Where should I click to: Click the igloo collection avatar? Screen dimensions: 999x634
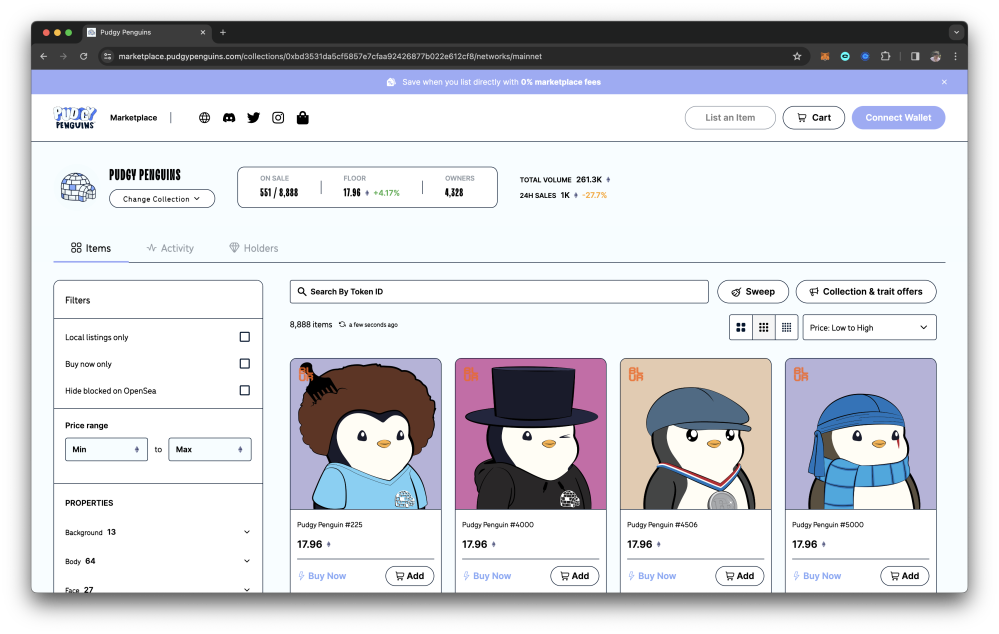pyautogui.click(x=78, y=187)
